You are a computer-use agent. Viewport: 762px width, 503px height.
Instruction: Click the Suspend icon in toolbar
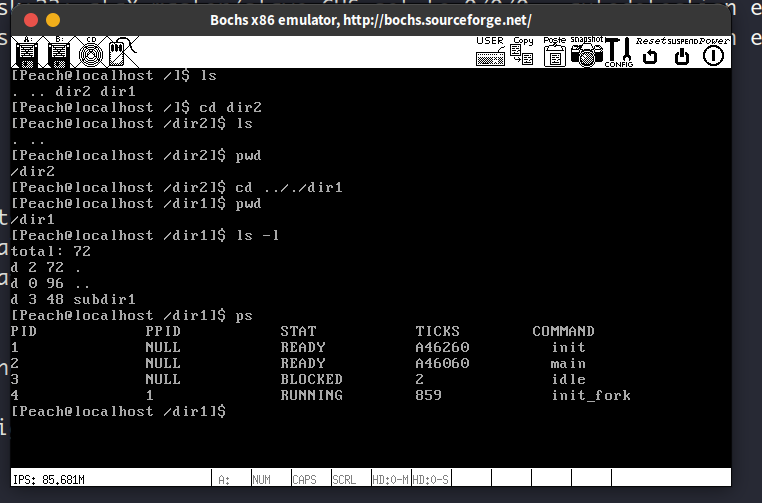coord(682,54)
